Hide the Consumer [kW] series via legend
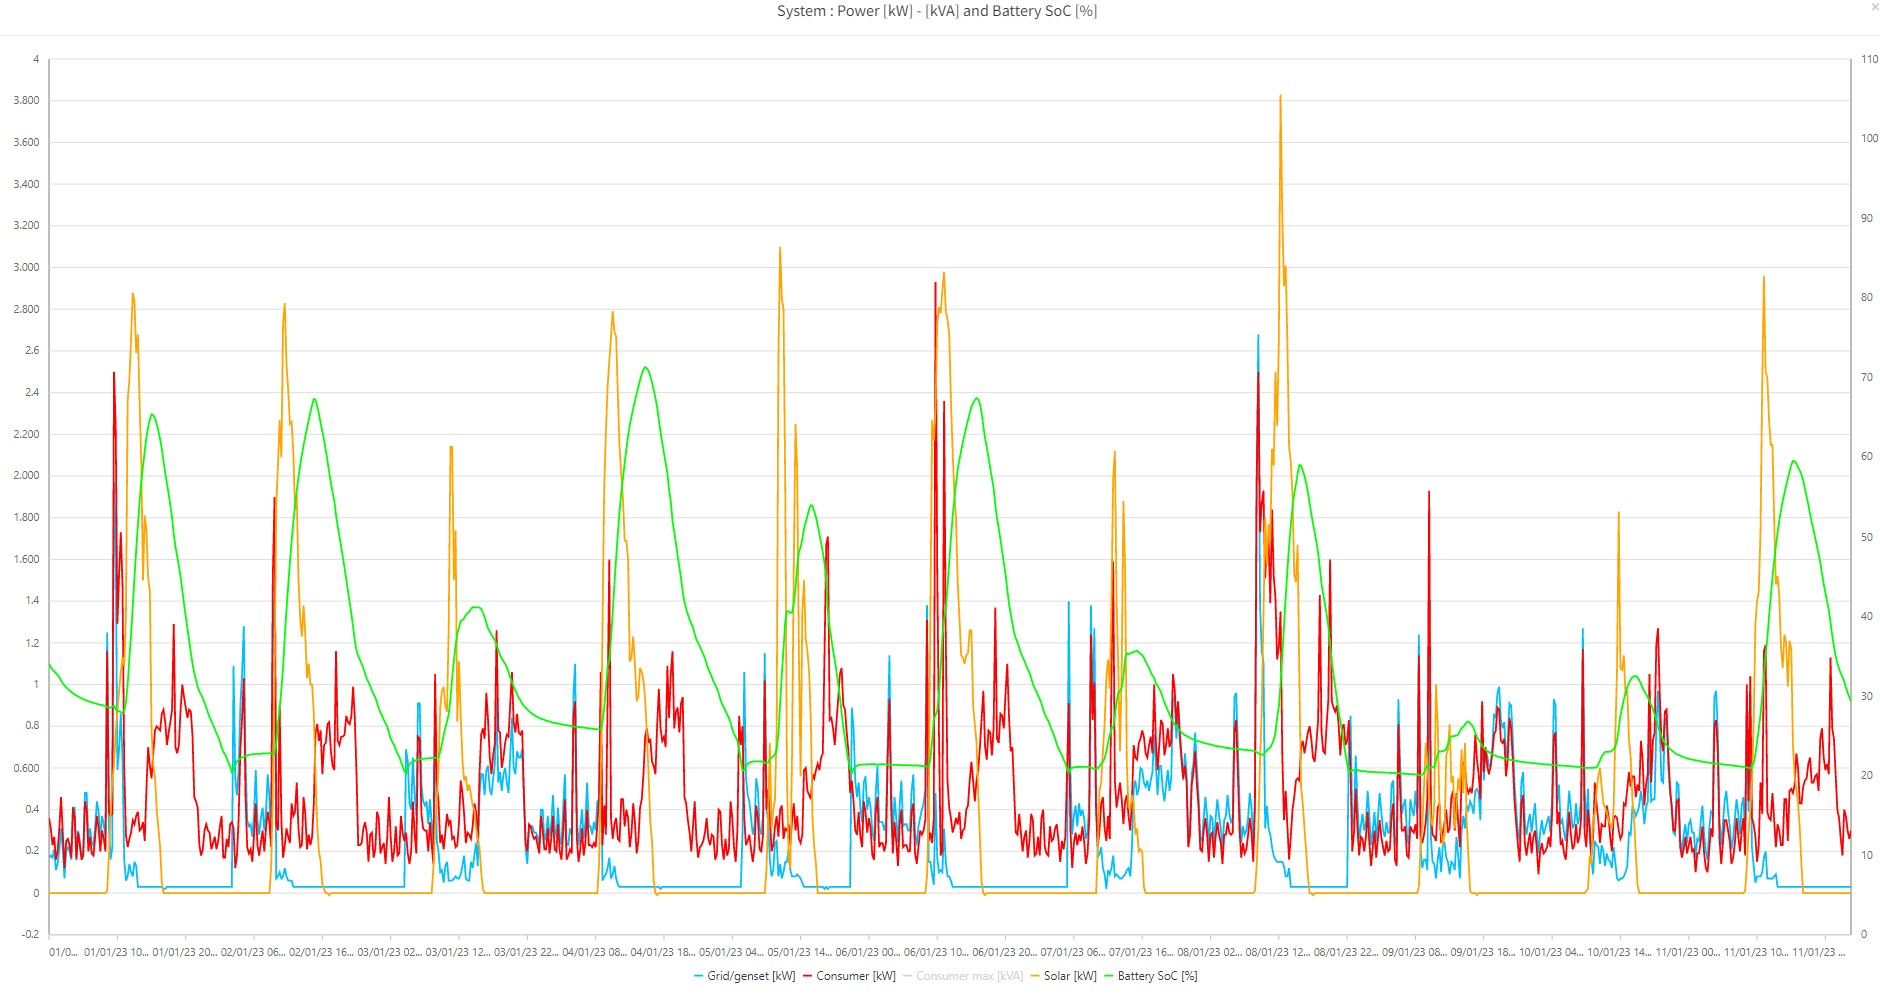Screen dimensions: 1880x995 [x=849, y=976]
